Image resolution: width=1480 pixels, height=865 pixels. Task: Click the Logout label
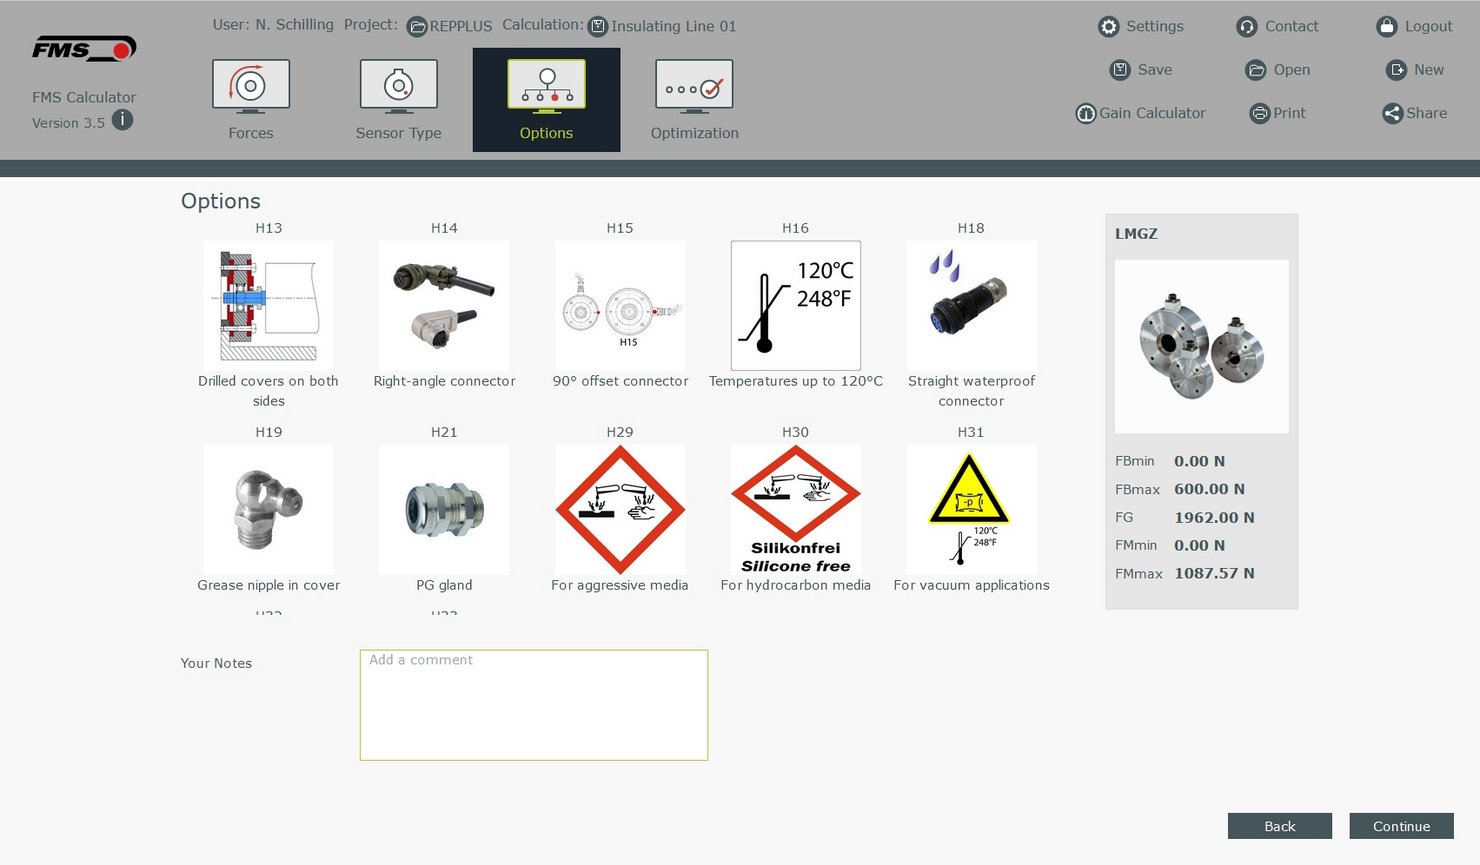pyautogui.click(x=1429, y=27)
